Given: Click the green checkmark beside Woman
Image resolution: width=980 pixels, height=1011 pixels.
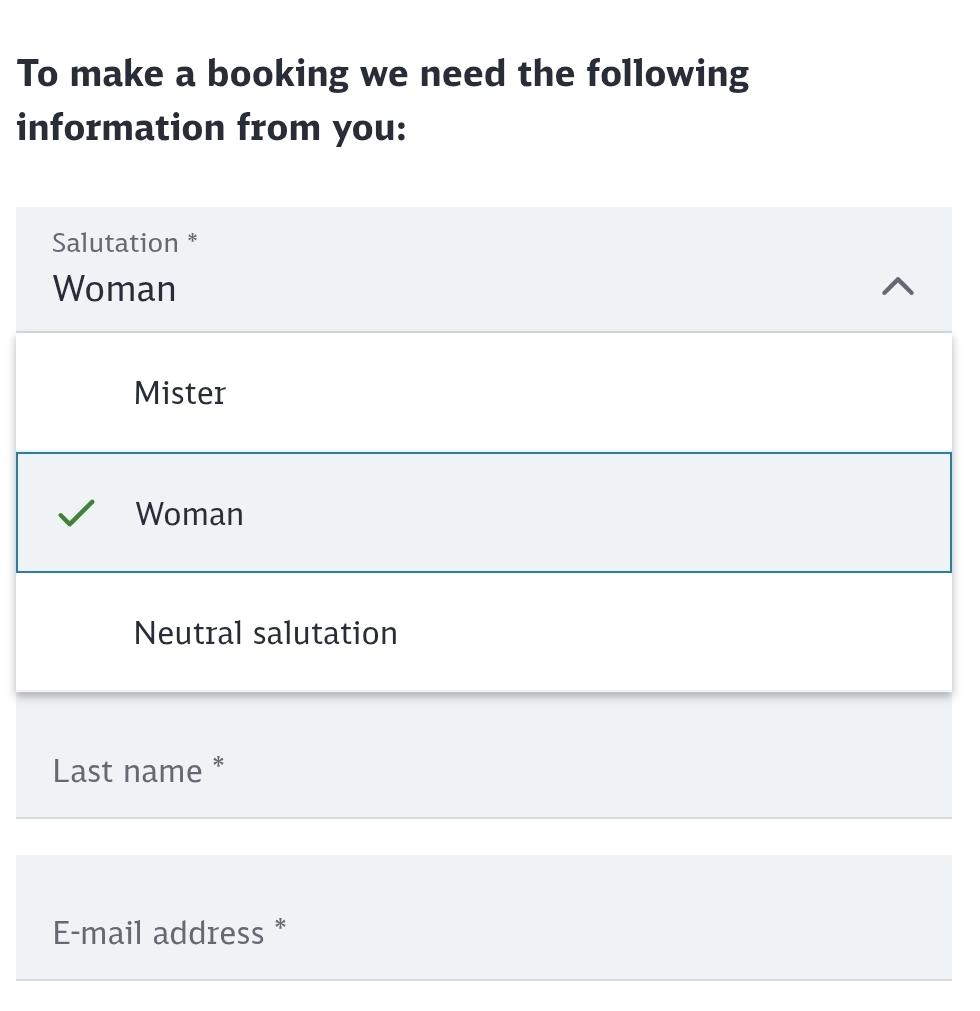Looking at the screenshot, I should (x=76, y=514).
